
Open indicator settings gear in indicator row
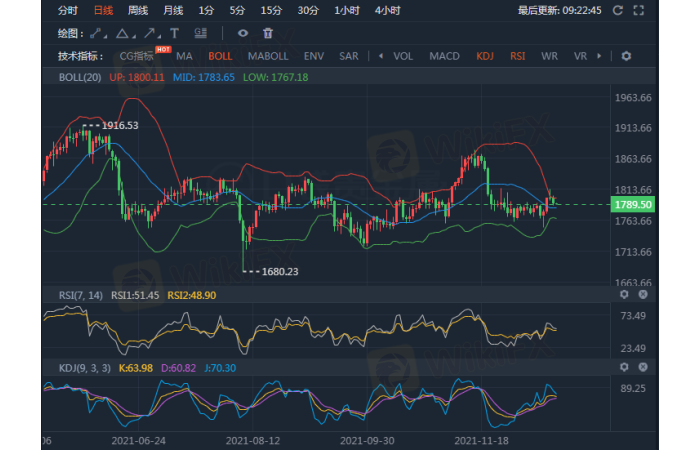tap(626, 56)
